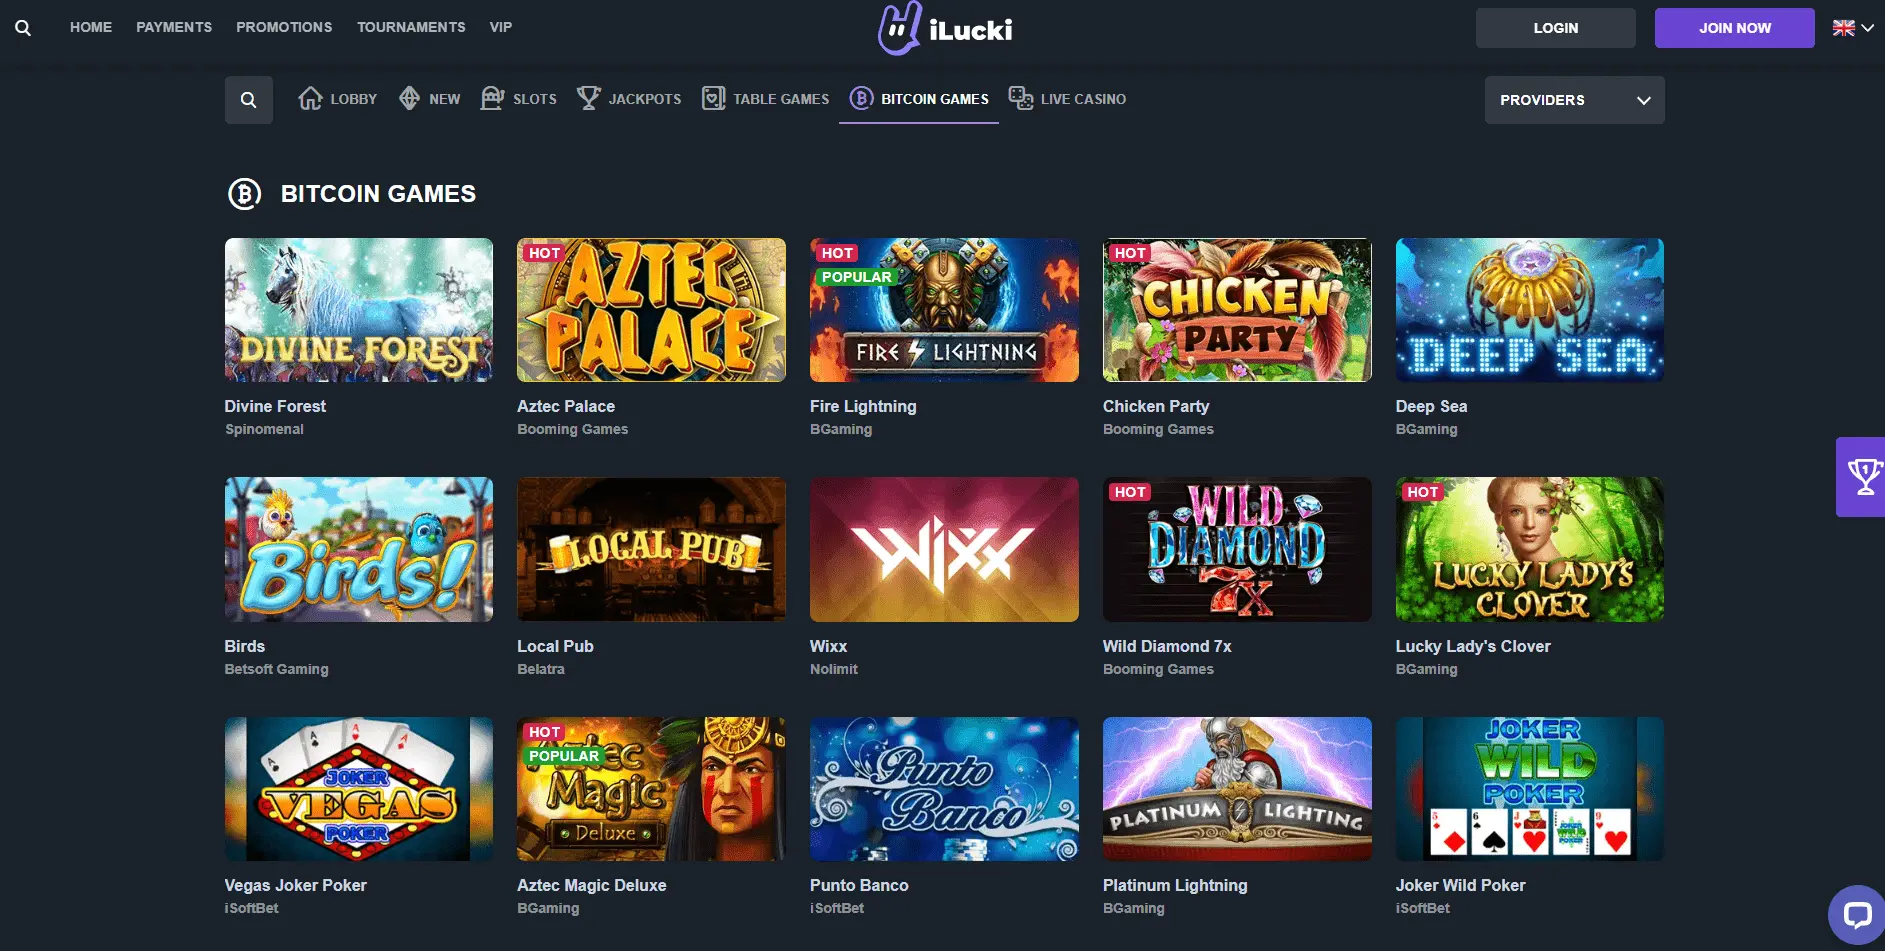The width and height of the screenshot is (1885, 951).
Task: Expand the Providers dropdown
Action: point(1574,100)
